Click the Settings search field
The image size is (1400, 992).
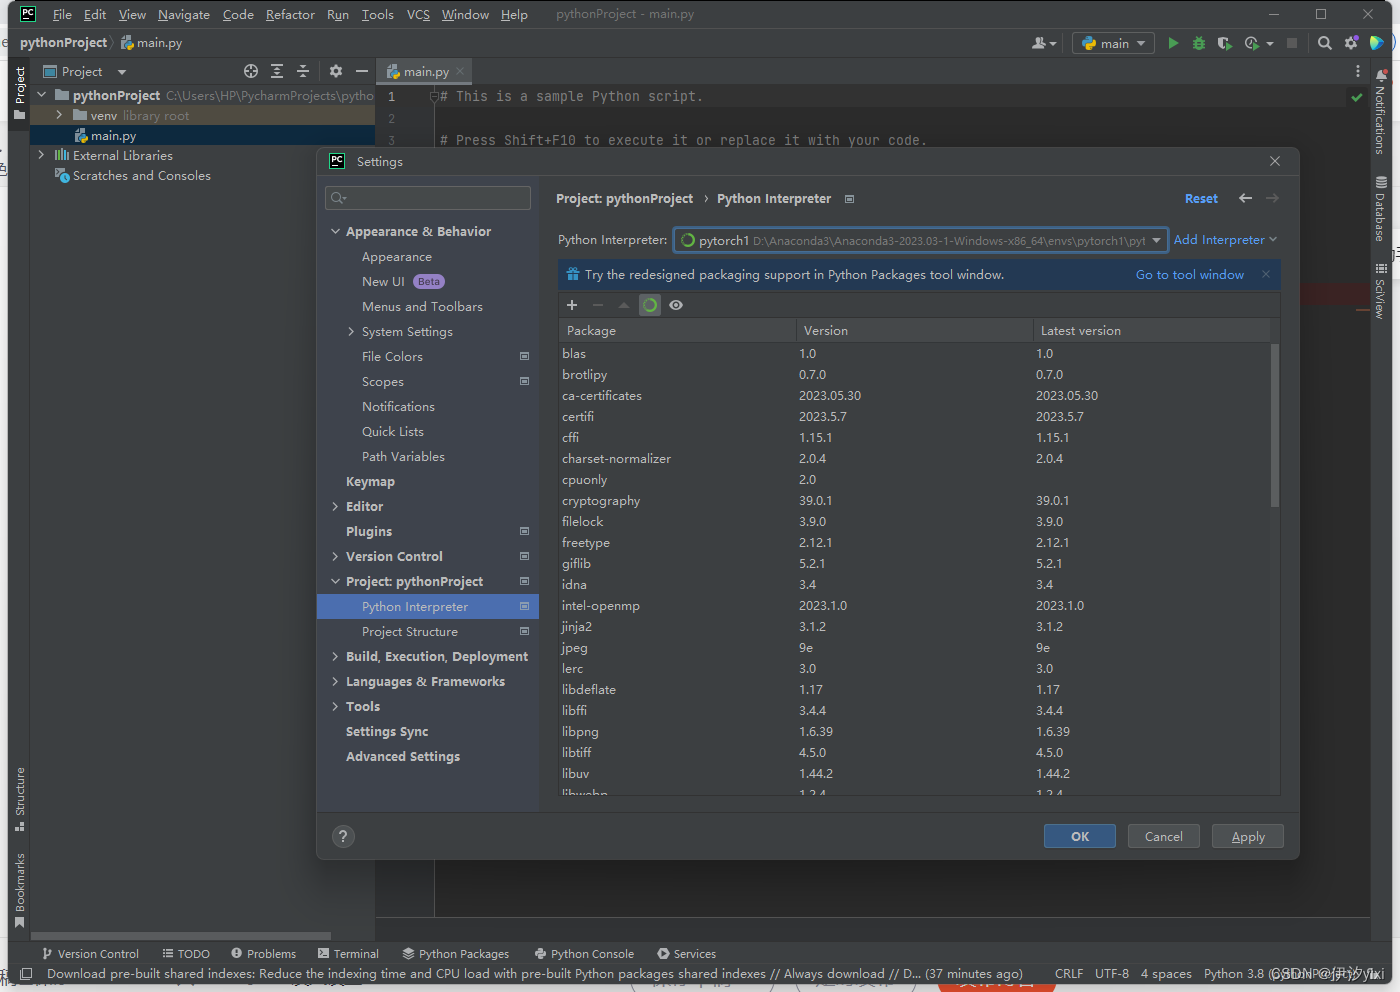428,198
